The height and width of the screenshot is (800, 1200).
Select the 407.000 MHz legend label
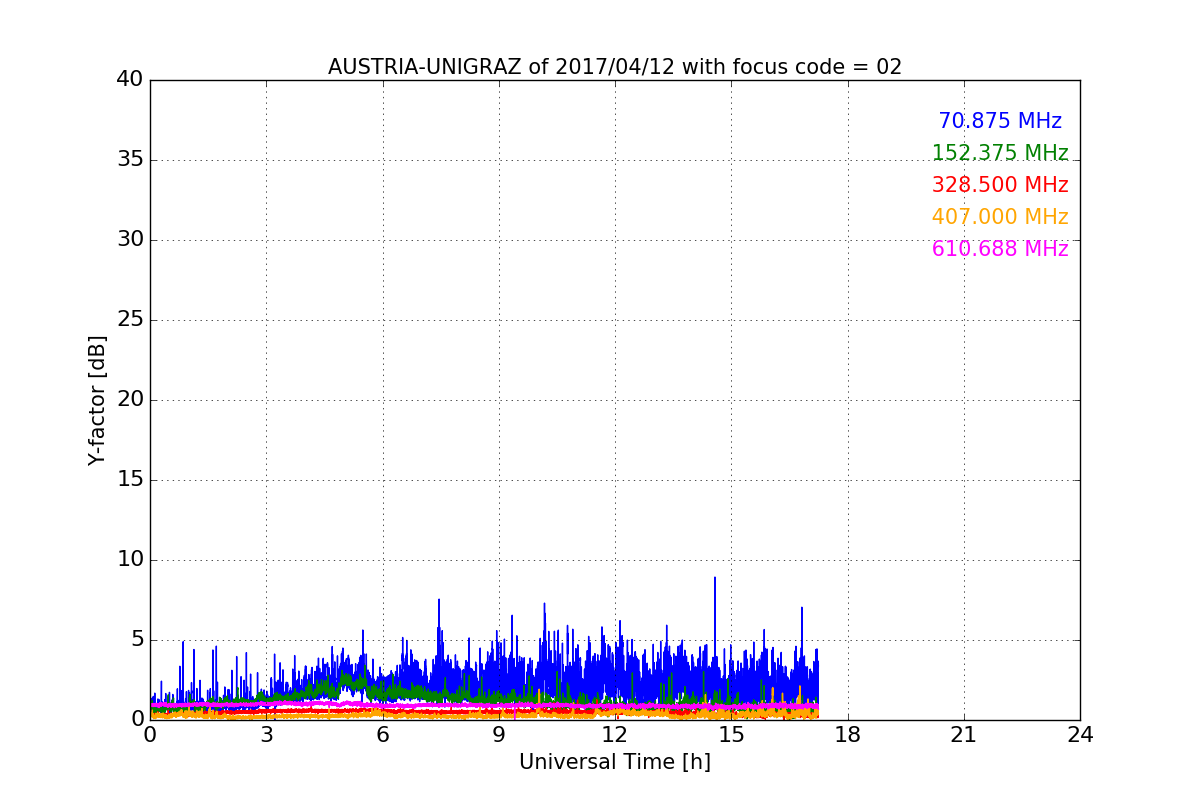1000,217
